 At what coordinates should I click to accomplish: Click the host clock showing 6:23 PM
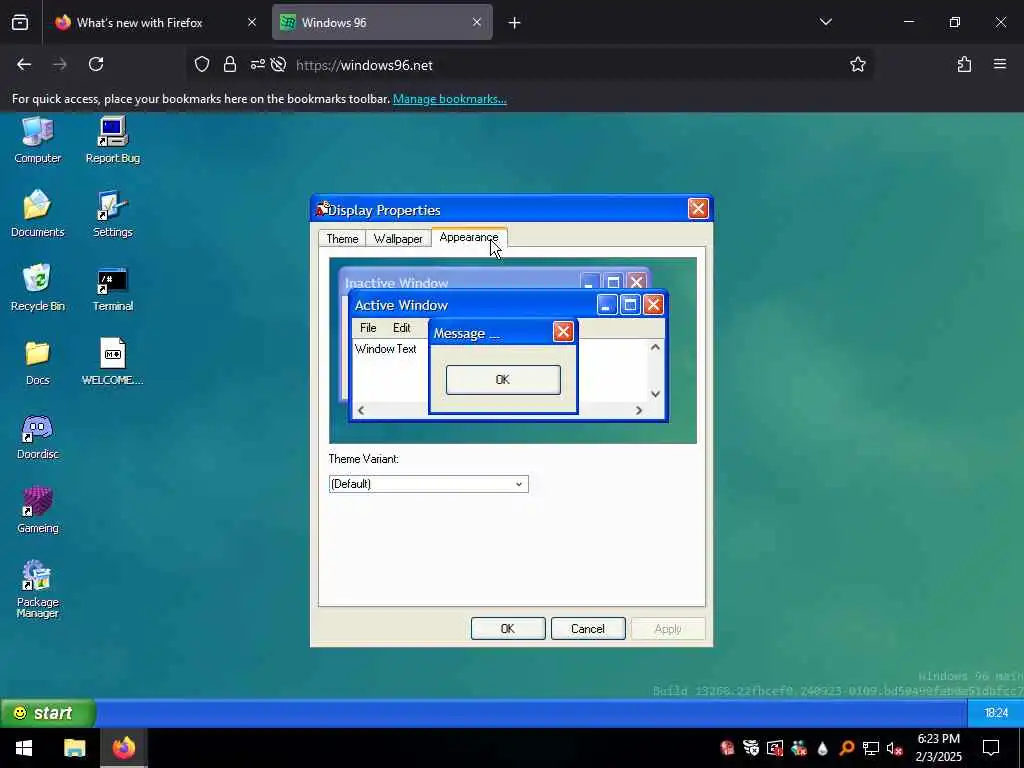click(x=938, y=748)
